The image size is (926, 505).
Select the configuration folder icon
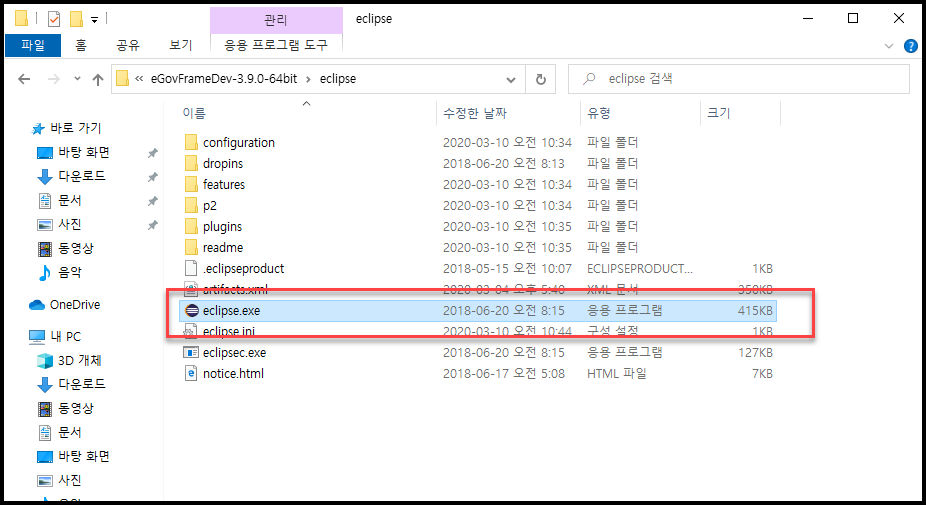click(191, 142)
